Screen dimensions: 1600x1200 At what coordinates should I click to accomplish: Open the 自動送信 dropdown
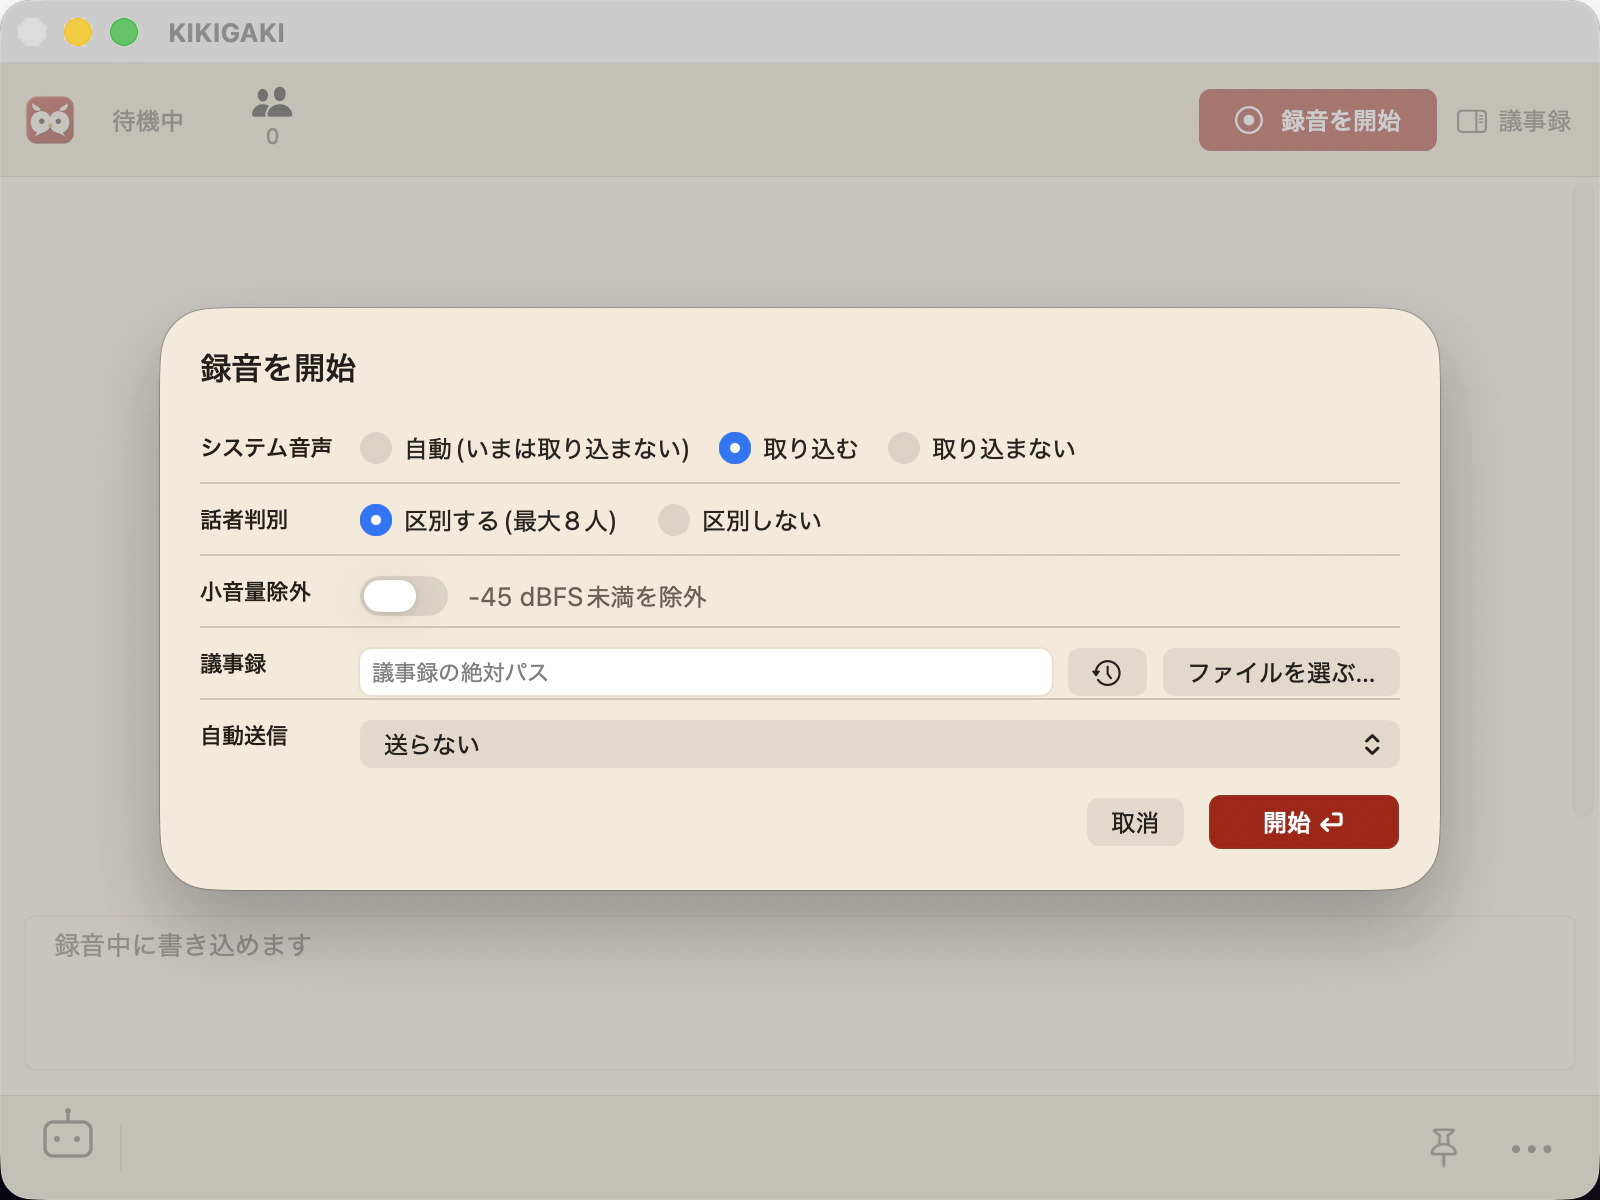pyautogui.click(x=880, y=744)
